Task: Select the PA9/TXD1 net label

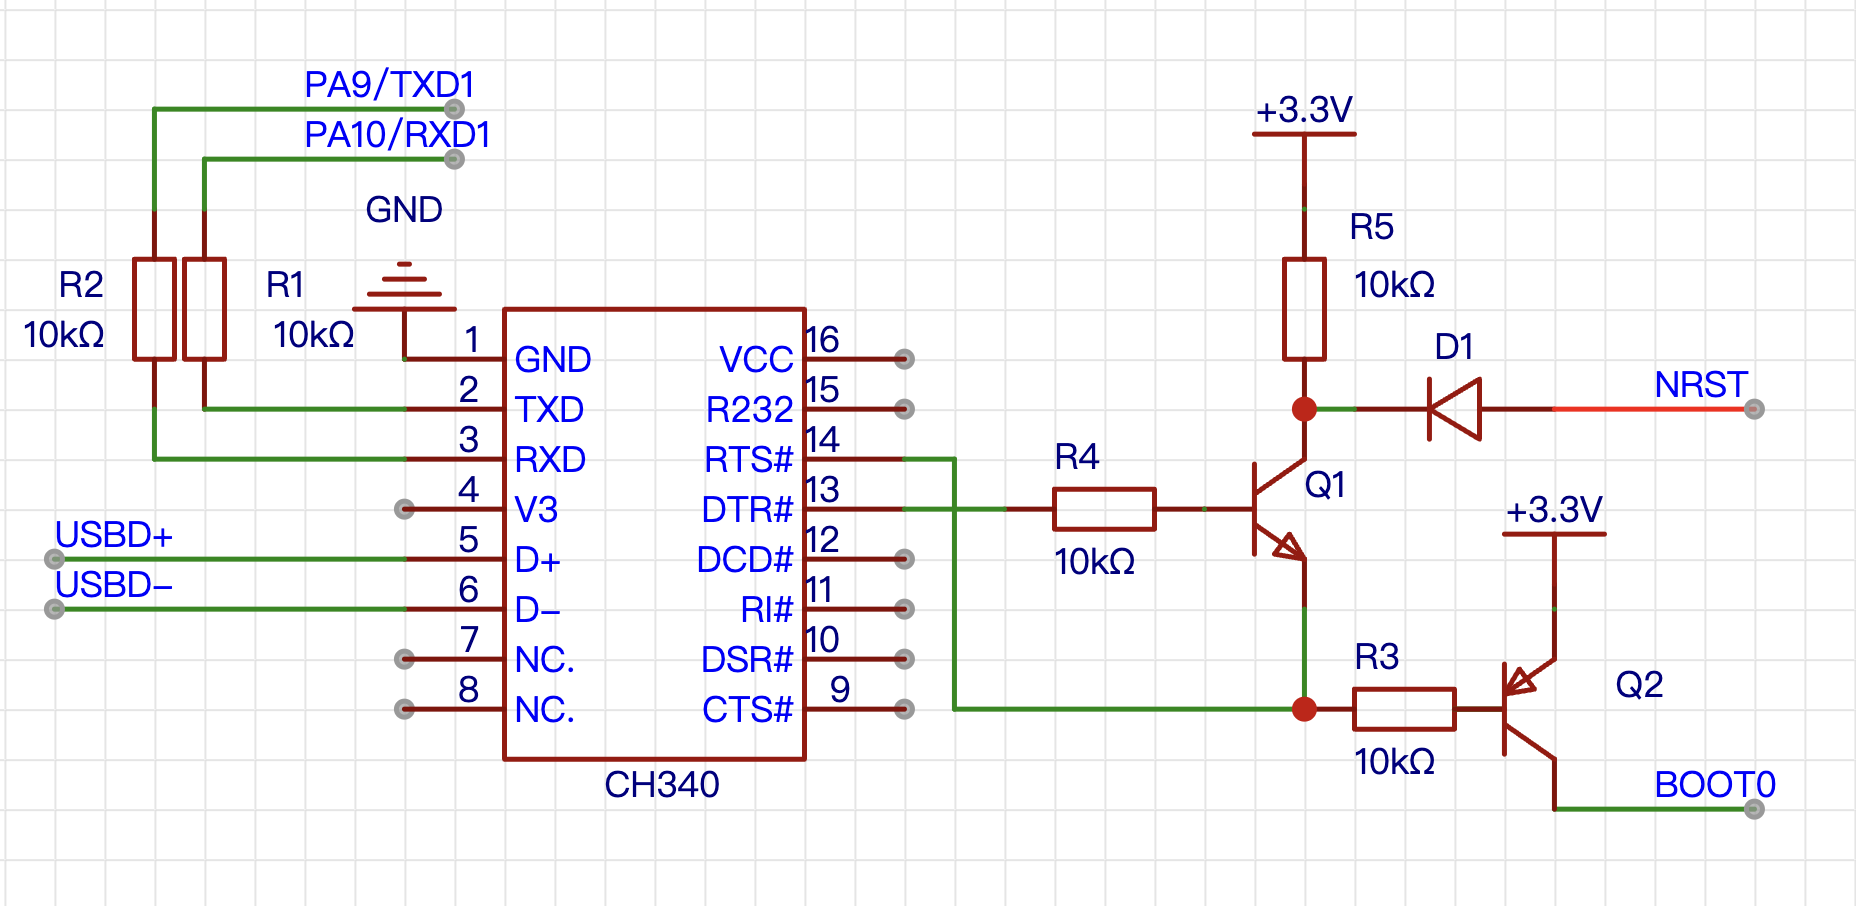Action: (389, 85)
